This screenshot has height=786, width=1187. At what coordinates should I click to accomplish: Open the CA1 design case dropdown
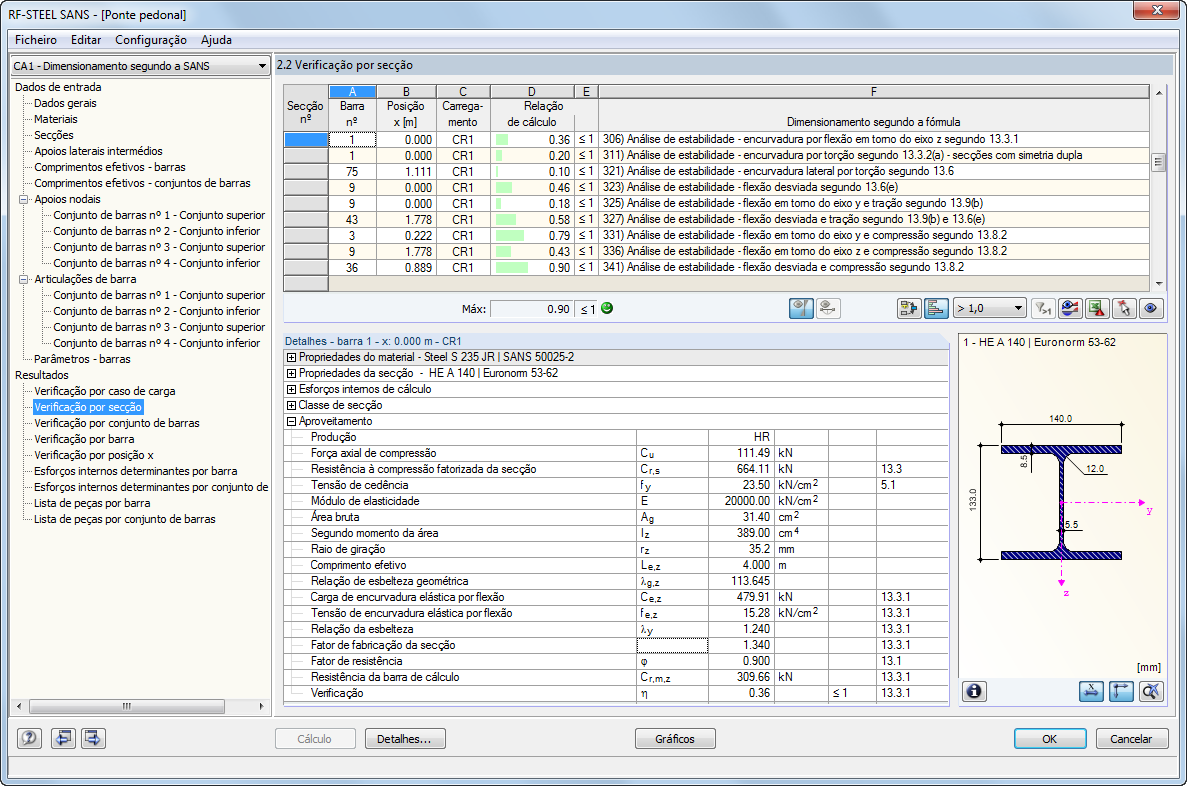click(141, 66)
